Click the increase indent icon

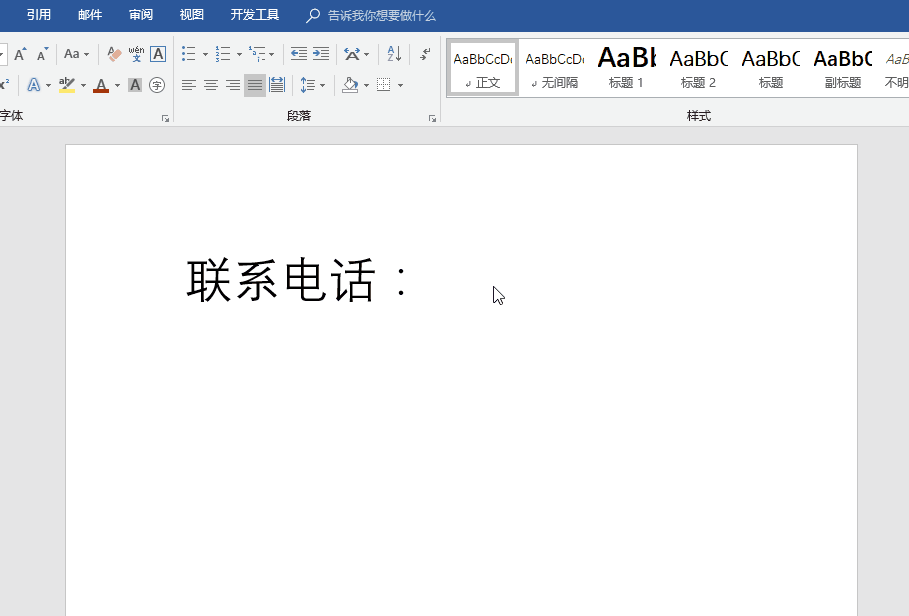click(x=321, y=54)
